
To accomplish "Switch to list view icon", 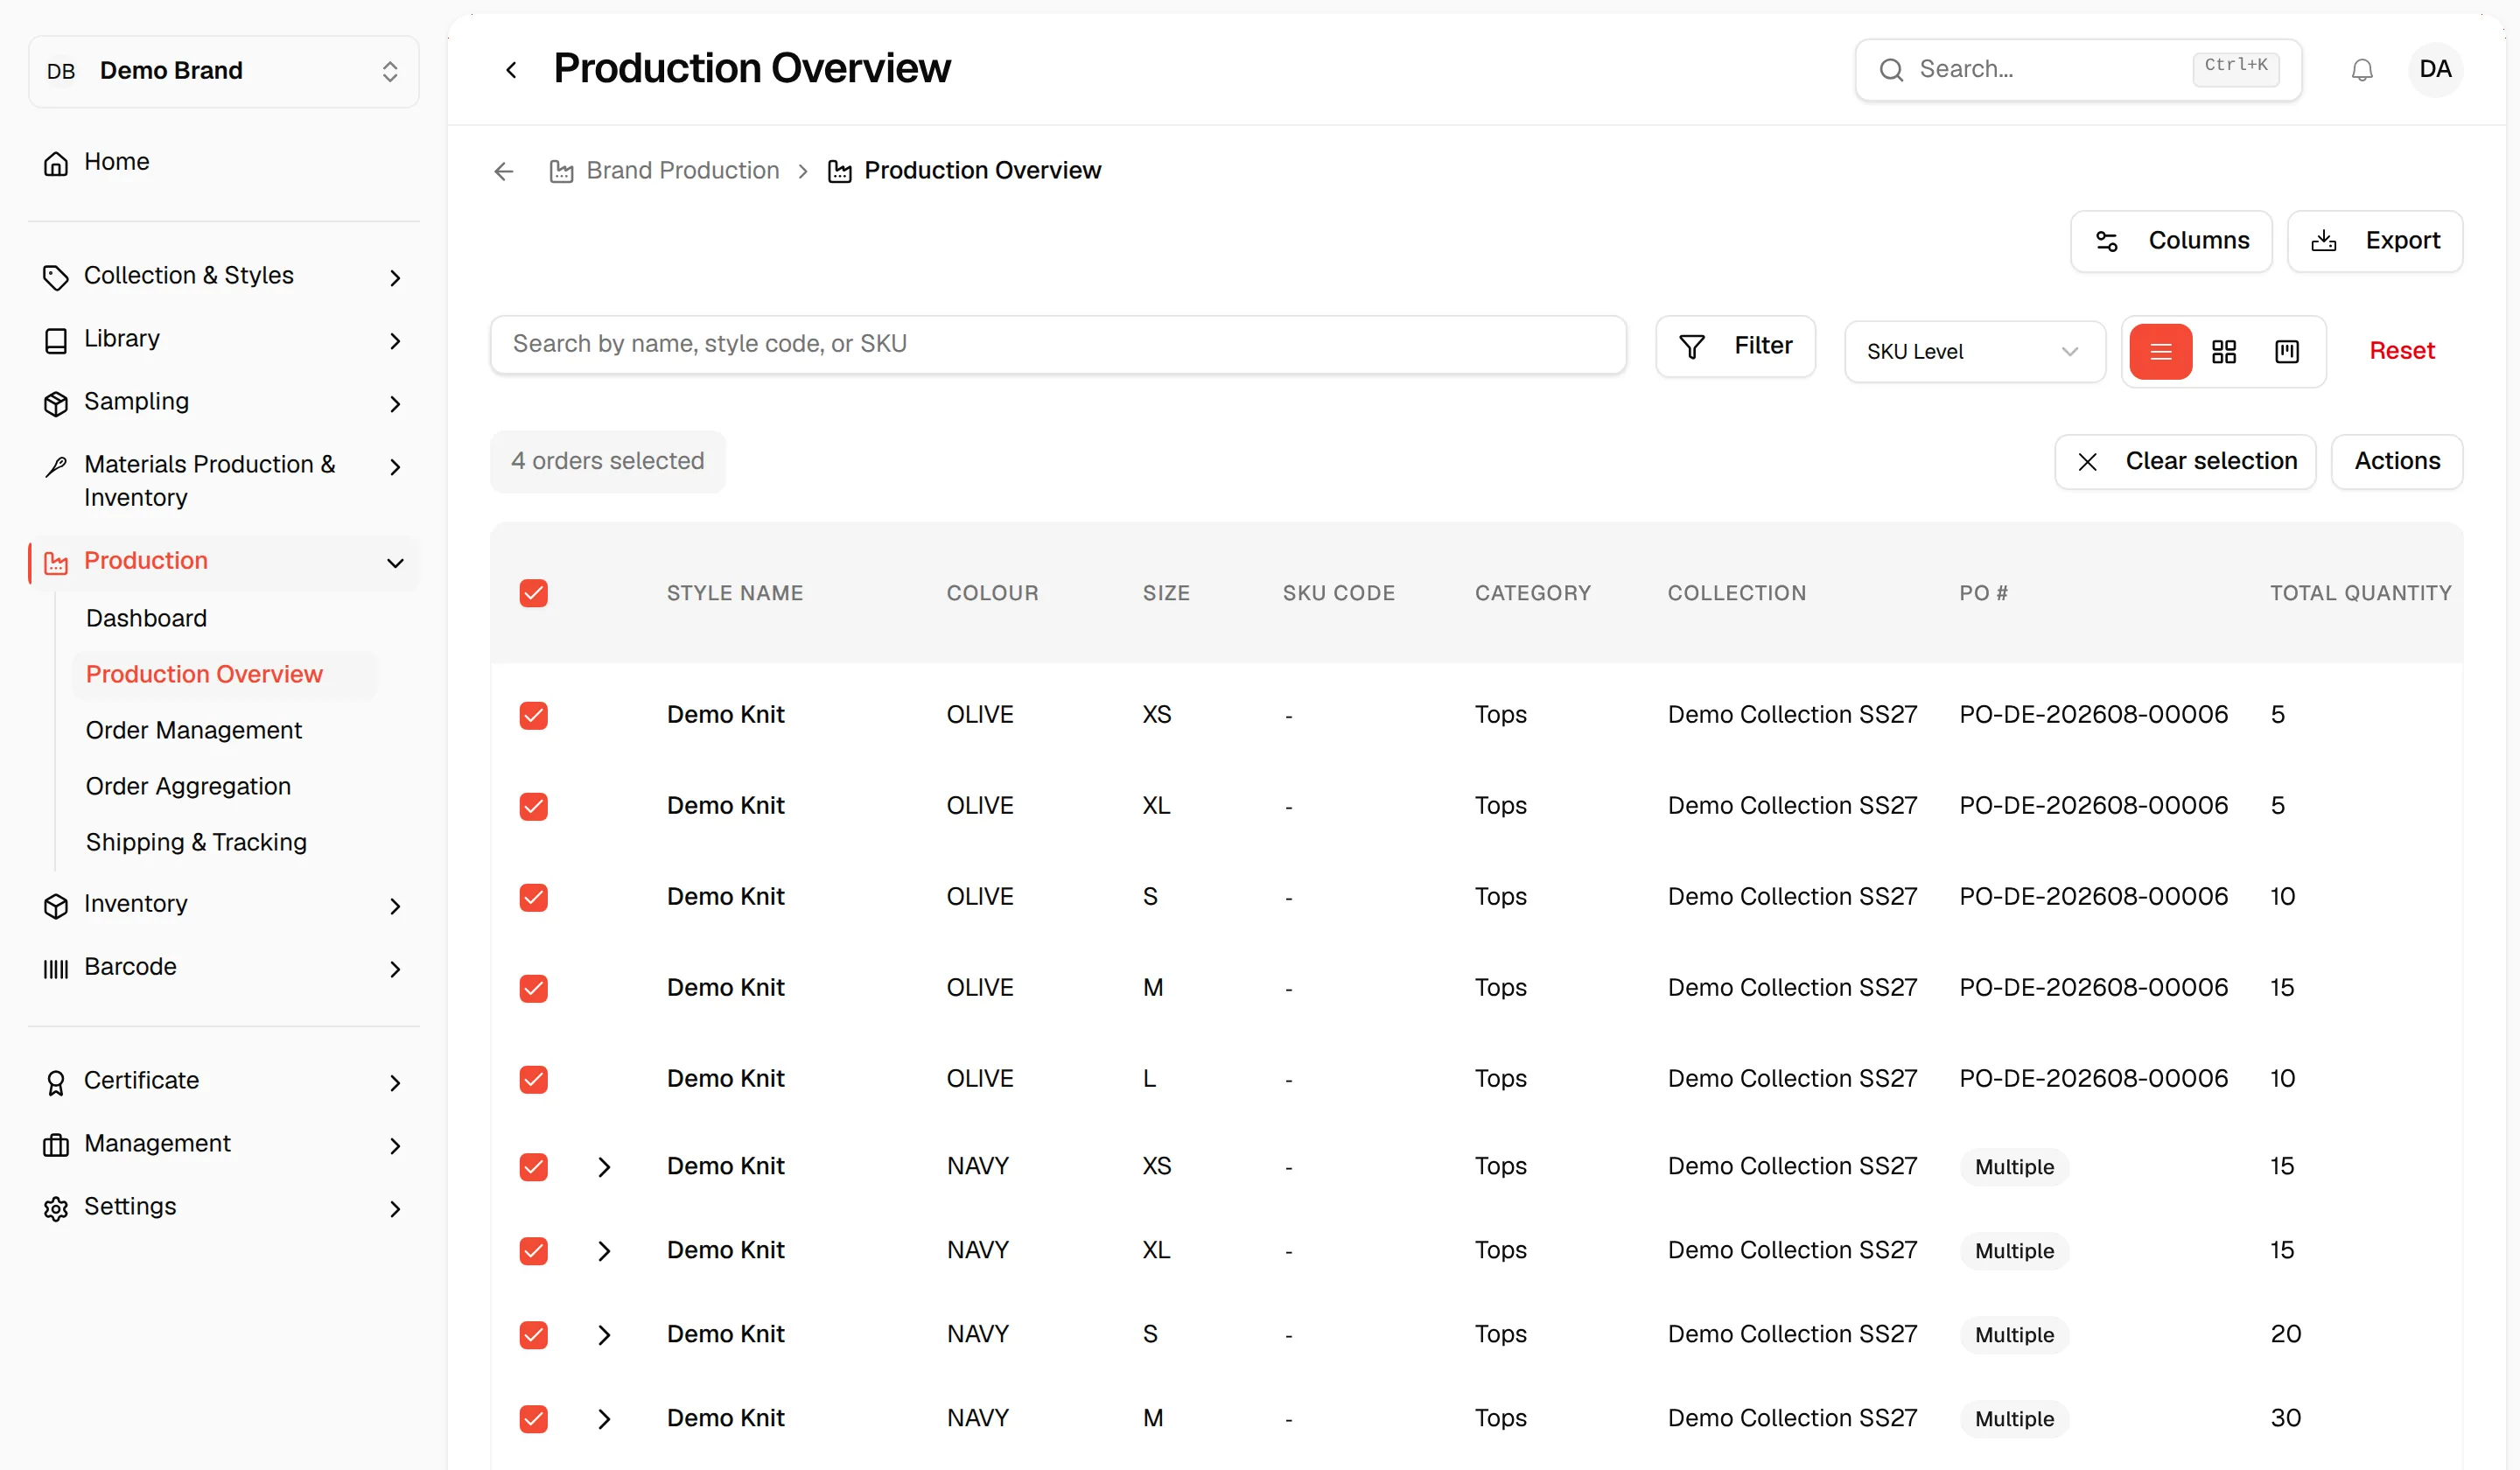I will tap(2160, 352).
